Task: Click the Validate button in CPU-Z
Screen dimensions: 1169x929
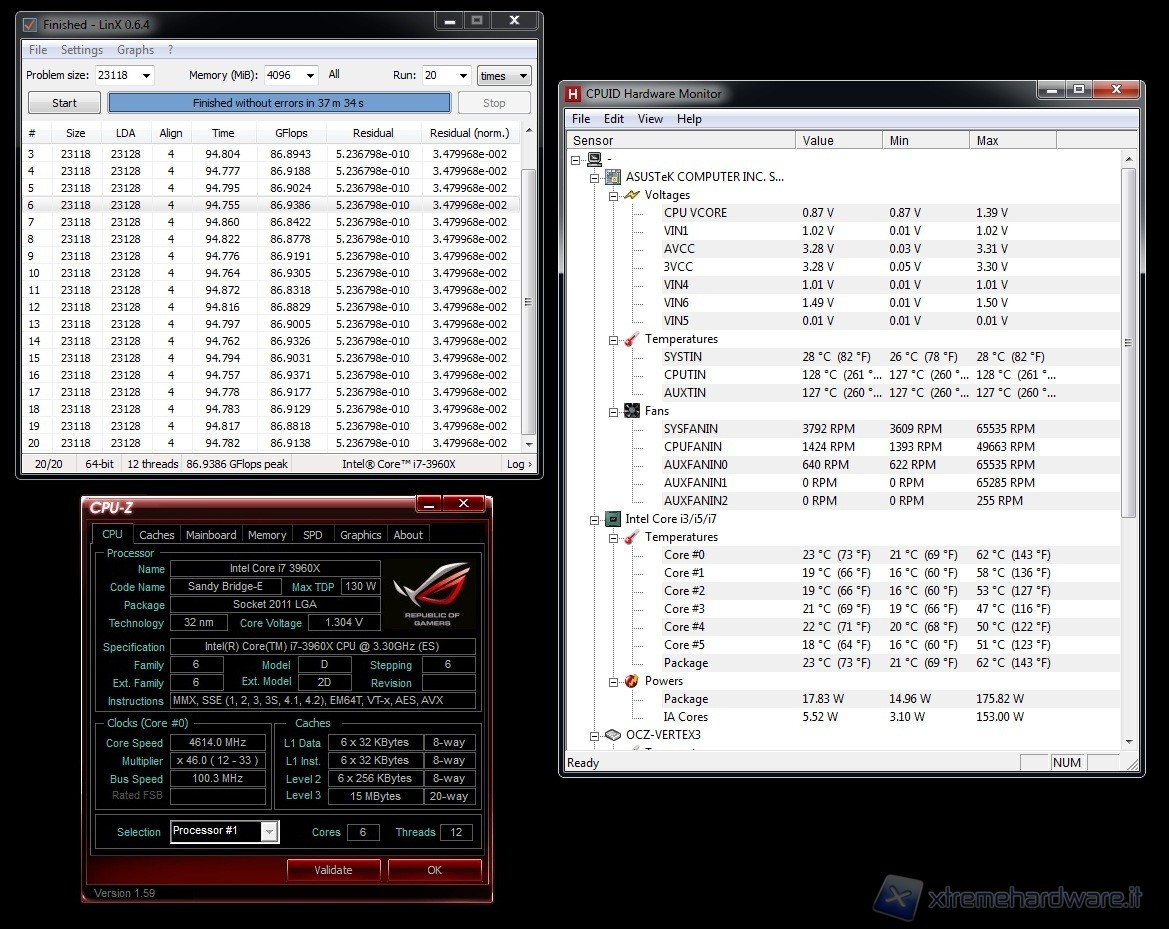Action: pyautogui.click(x=333, y=870)
